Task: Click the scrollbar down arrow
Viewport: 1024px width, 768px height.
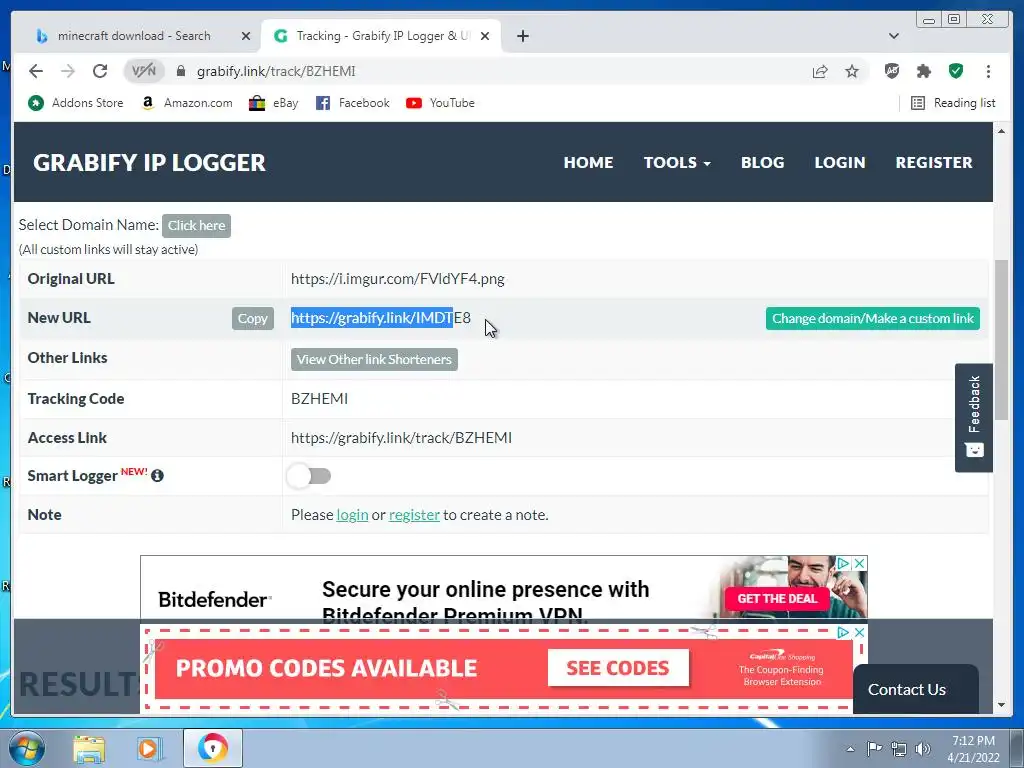Action: pyautogui.click(x=1001, y=705)
